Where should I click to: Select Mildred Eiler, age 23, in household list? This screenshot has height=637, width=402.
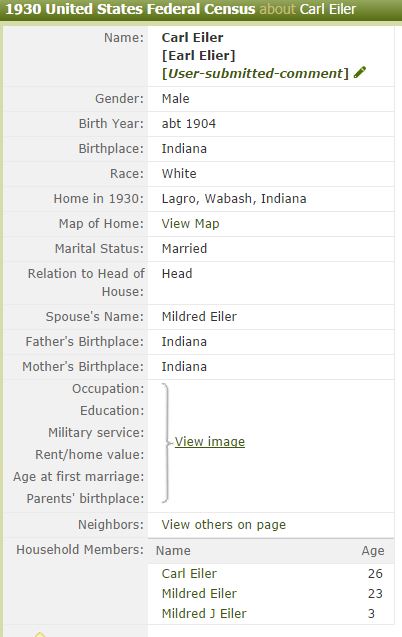[x=199, y=593]
